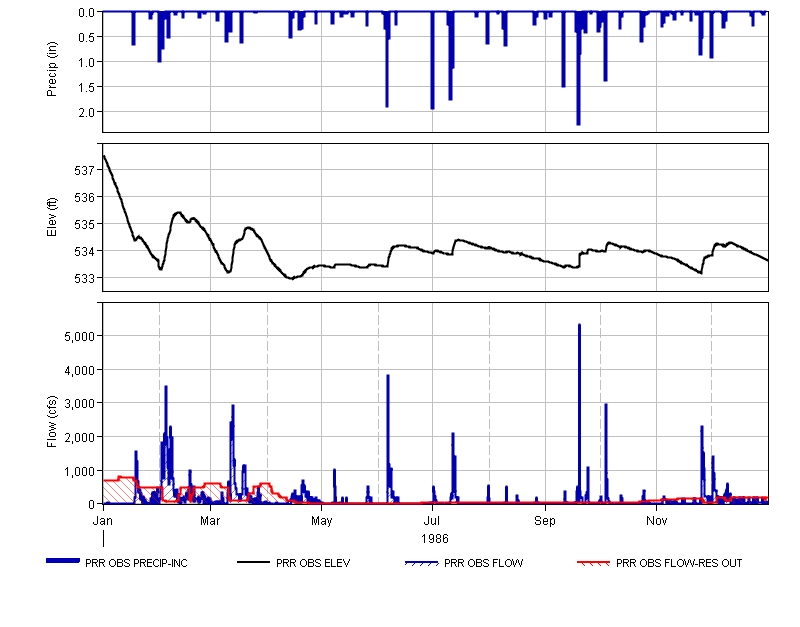Click the Mar tick label
The image size is (800, 627).
click(210, 521)
